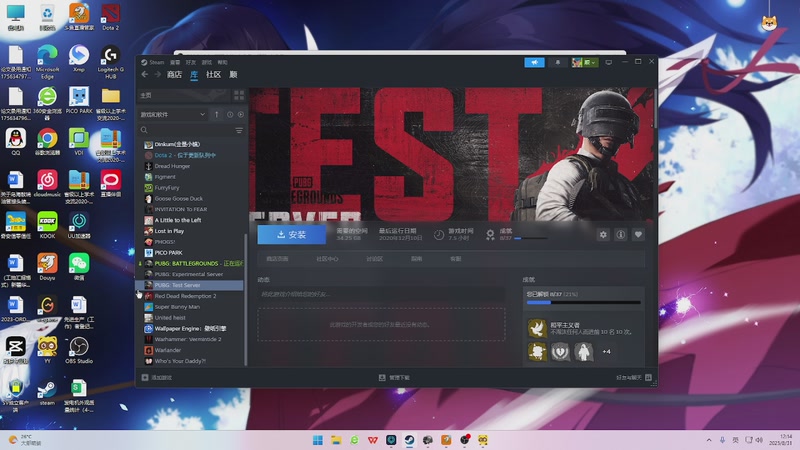
Task: Switch to the 库 tab
Action: (194, 75)
